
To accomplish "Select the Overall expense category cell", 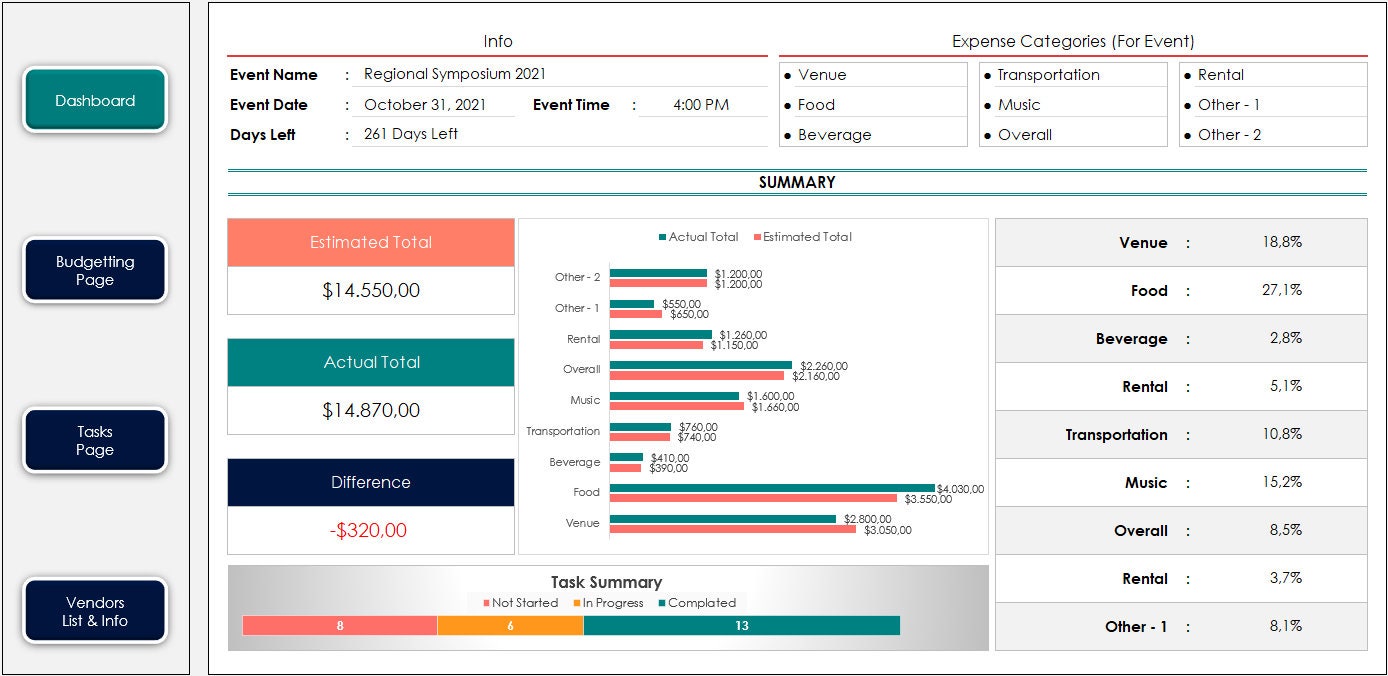I will tap(1073, 135).
